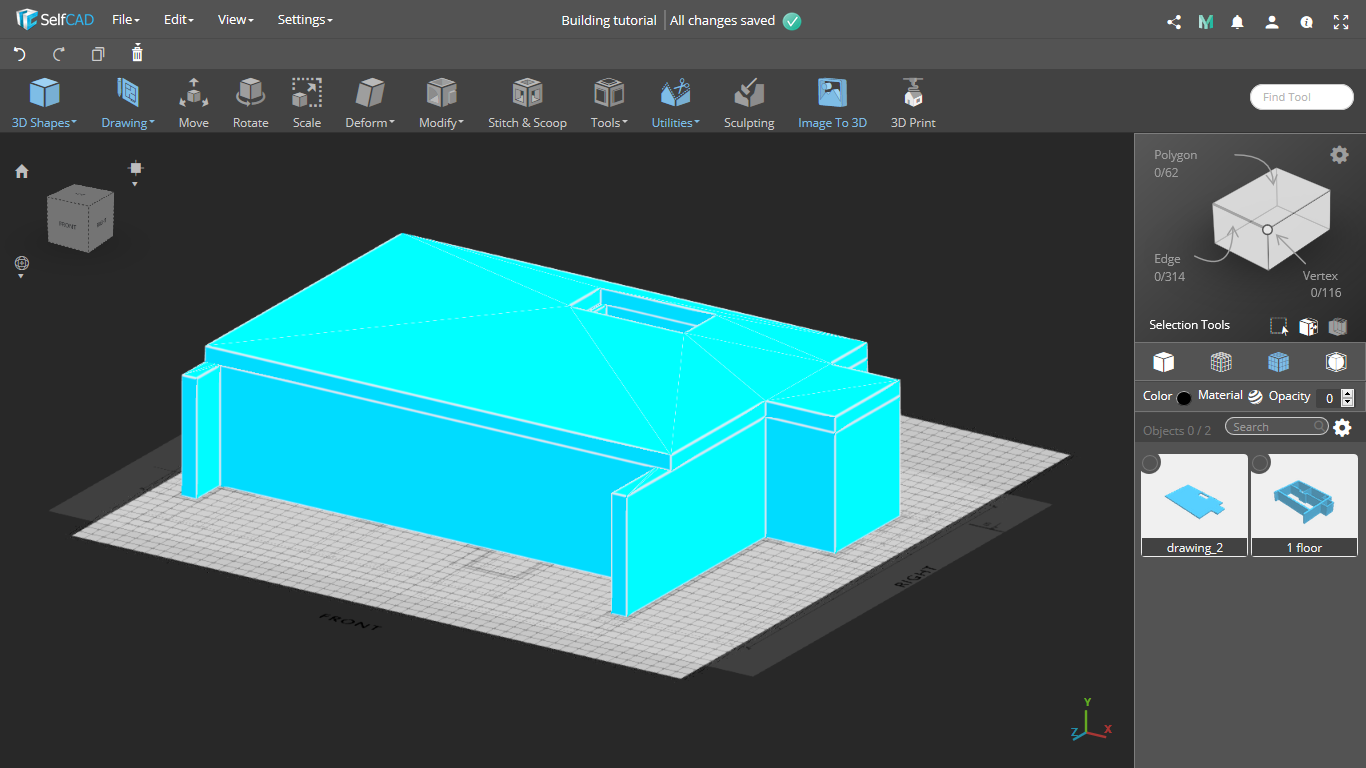1366x768 pixels.
Task: Click the Building tutorial project title
Action: [x=609, y=21]
